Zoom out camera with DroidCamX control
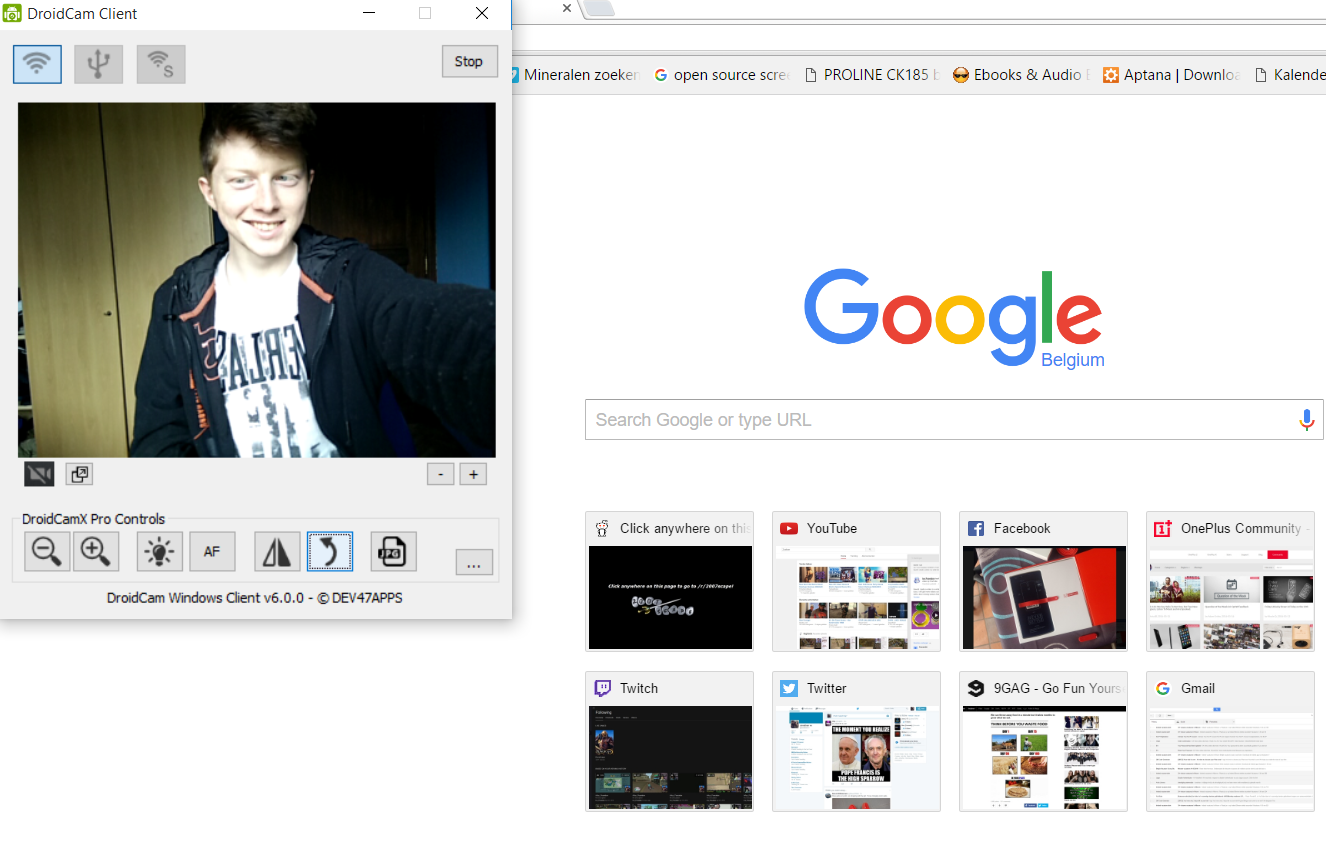Screen dimensions: 1326x864 [47, 551]
